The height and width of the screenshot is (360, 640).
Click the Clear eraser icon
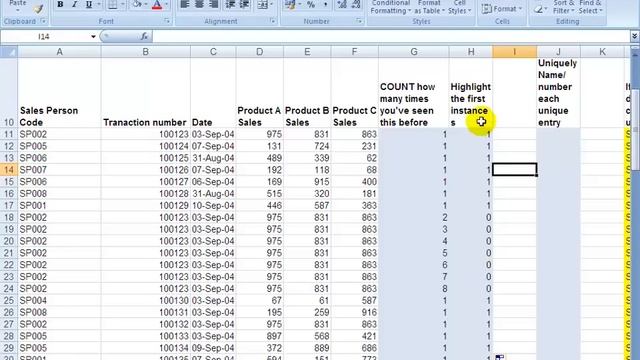[540, 9]
